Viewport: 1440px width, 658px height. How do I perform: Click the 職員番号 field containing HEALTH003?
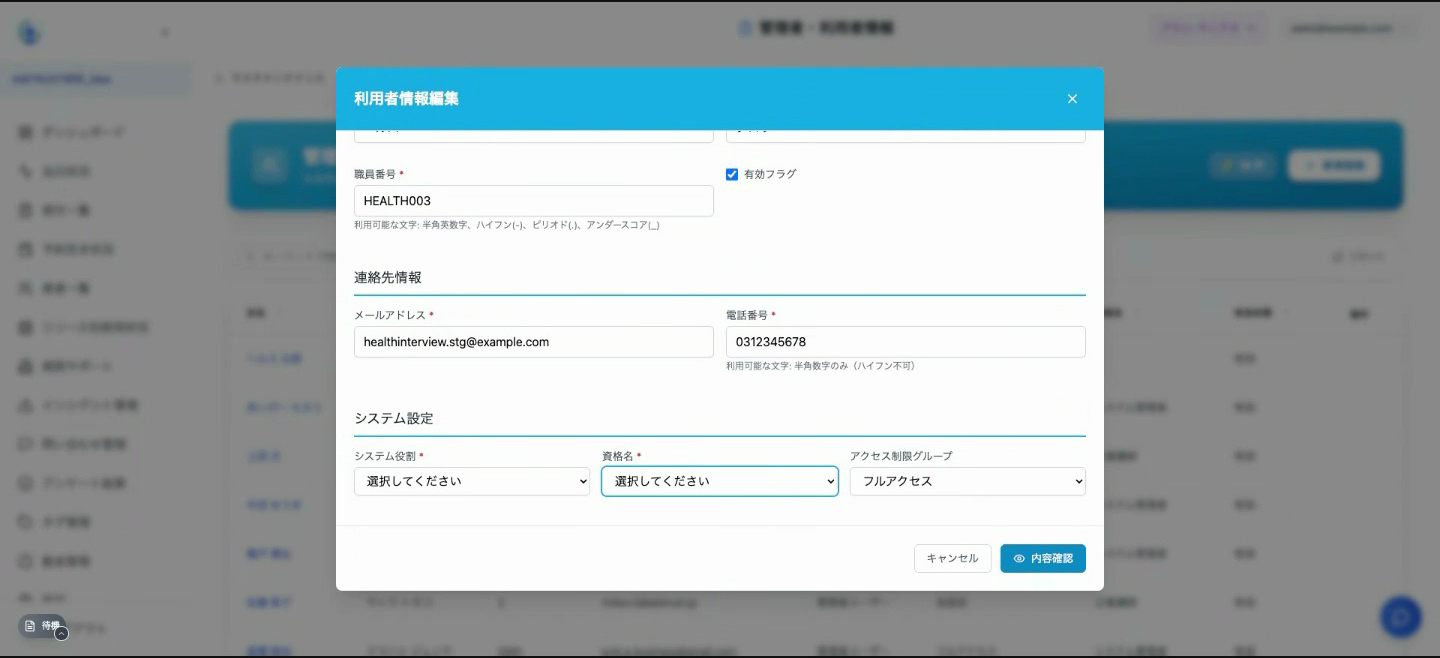pos(534,201)
